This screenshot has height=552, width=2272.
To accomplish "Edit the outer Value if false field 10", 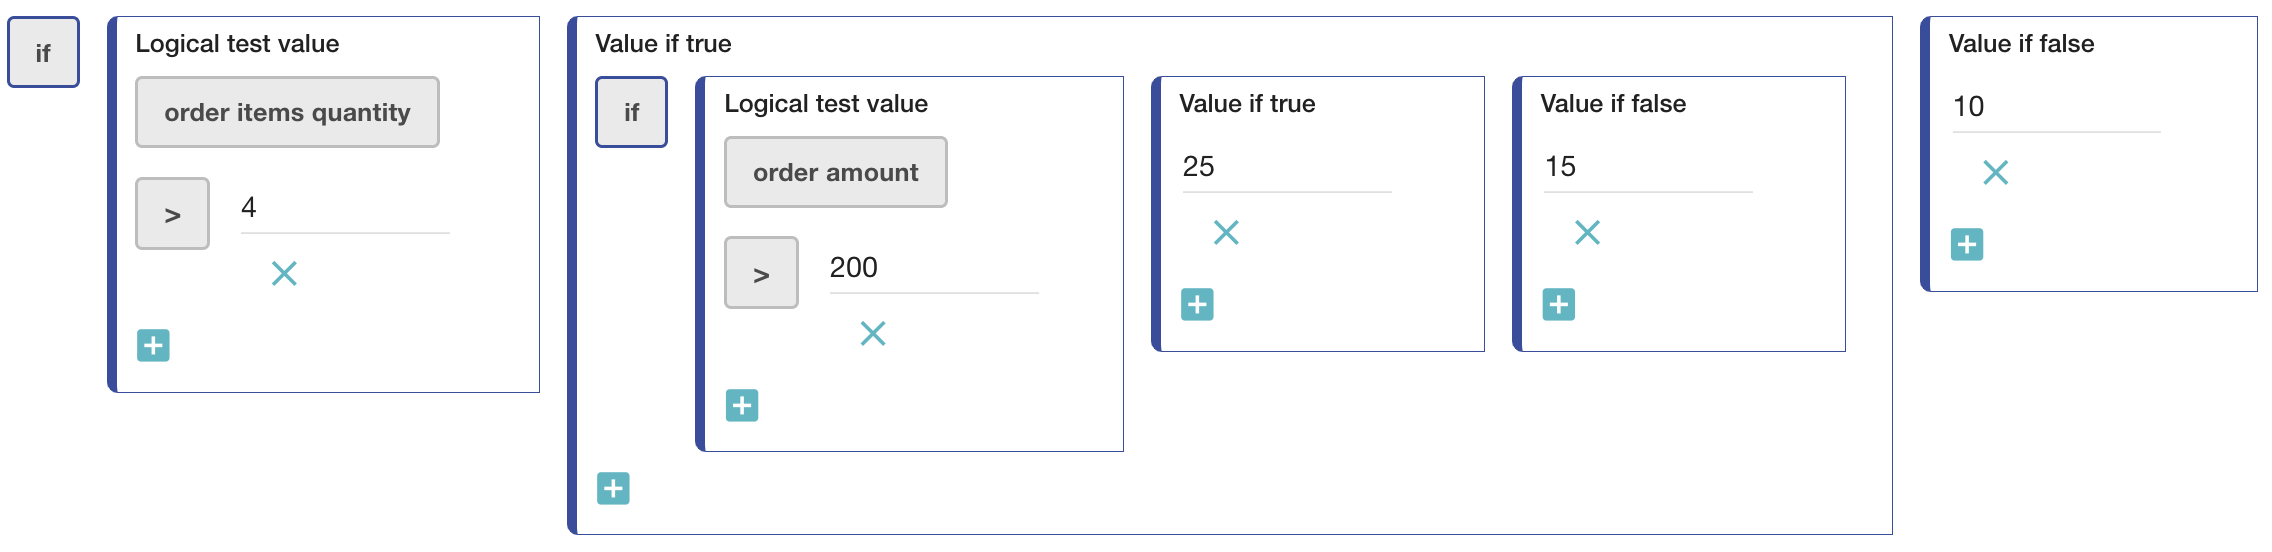I will 2055,107.
